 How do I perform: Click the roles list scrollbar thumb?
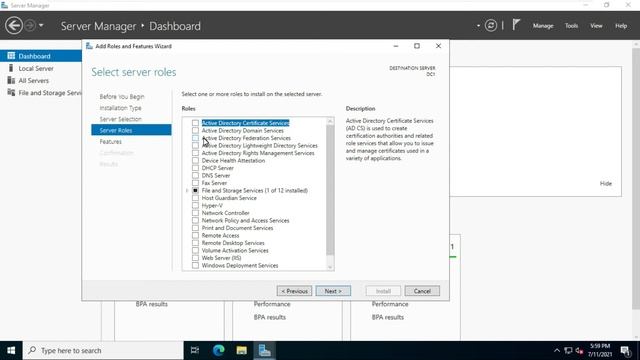click(330, 190)
